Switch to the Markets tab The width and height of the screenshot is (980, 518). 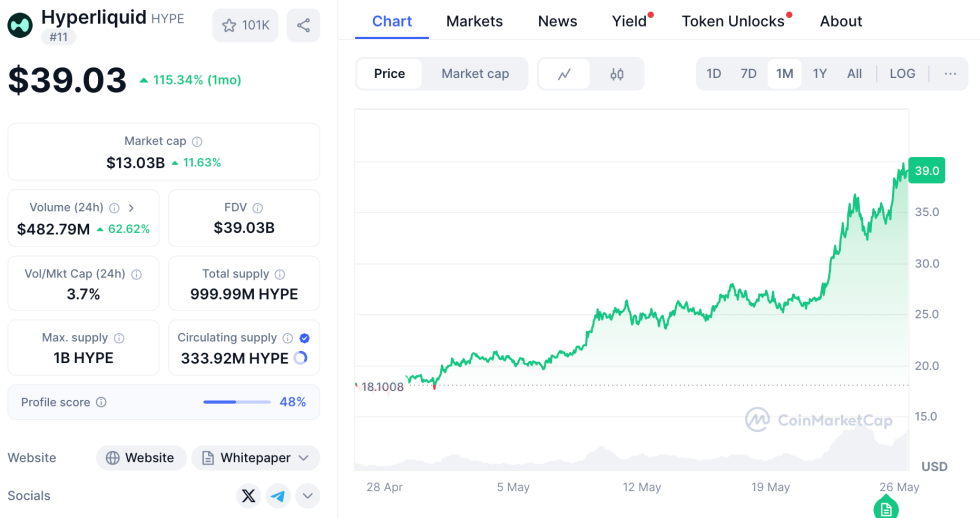474,21
